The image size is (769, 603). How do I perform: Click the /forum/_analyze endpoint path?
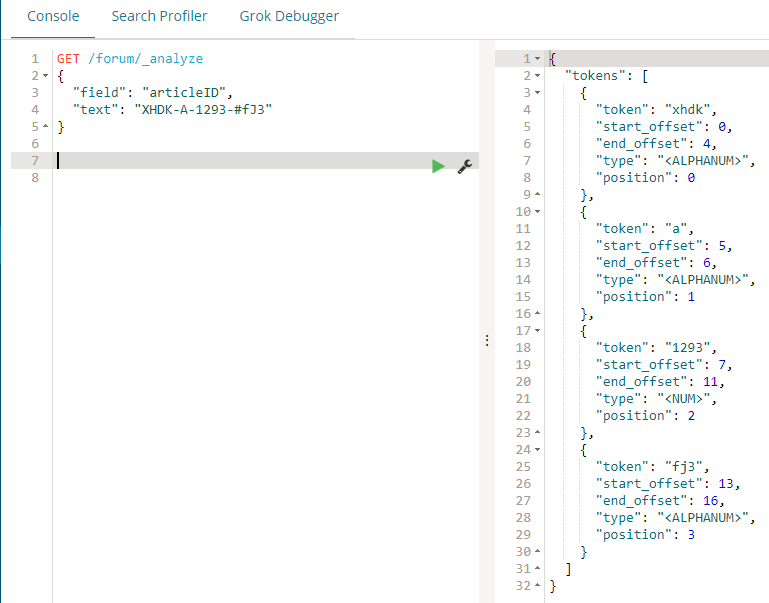tap(146, 59)
